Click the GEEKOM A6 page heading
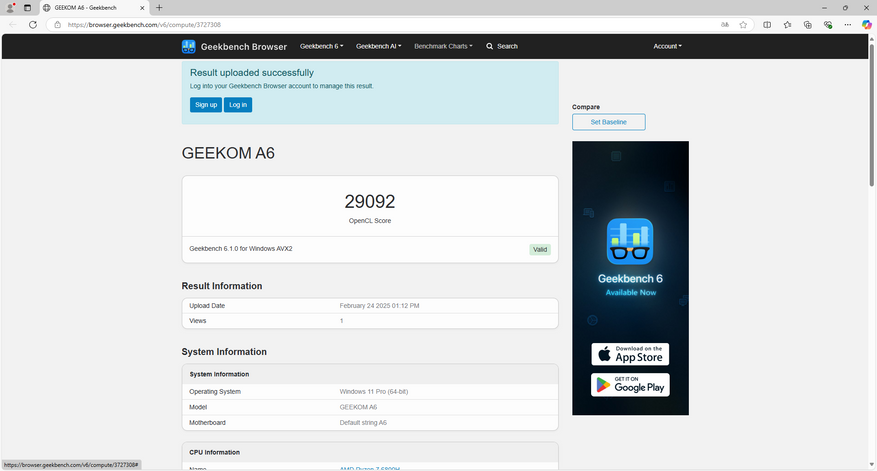The width and height of the screenshot is (877, 471). (x=228, y=153)
